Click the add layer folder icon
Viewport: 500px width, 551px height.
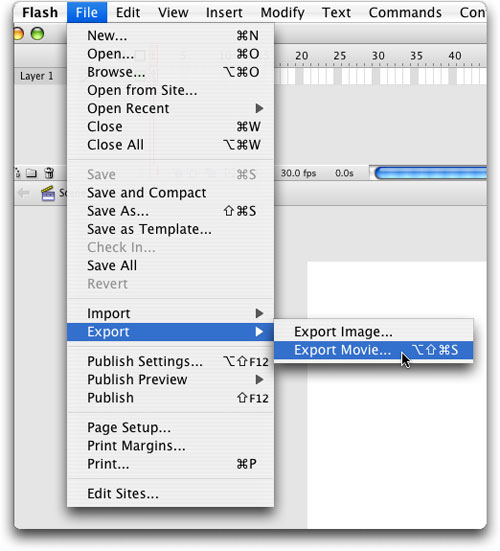tap(32, 173)
